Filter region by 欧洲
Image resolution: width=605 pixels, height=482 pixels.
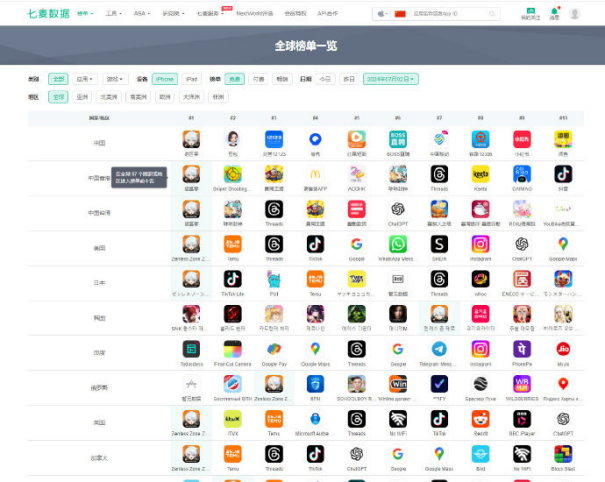click(165, 97)
